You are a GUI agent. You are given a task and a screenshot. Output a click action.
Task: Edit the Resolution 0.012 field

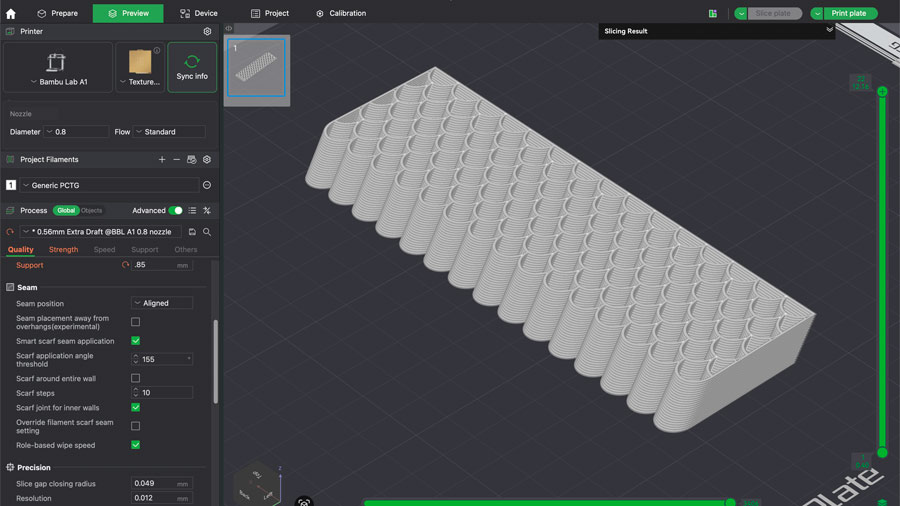[161, 498]
